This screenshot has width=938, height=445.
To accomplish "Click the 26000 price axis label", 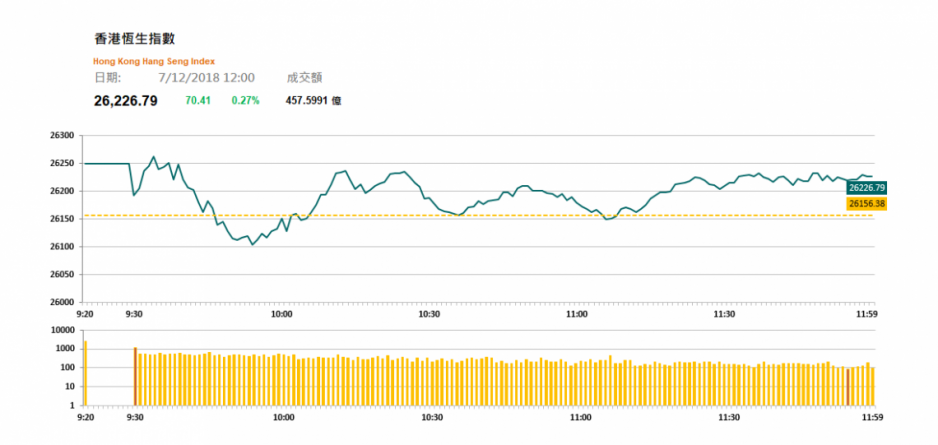I will tap(63, 302).
